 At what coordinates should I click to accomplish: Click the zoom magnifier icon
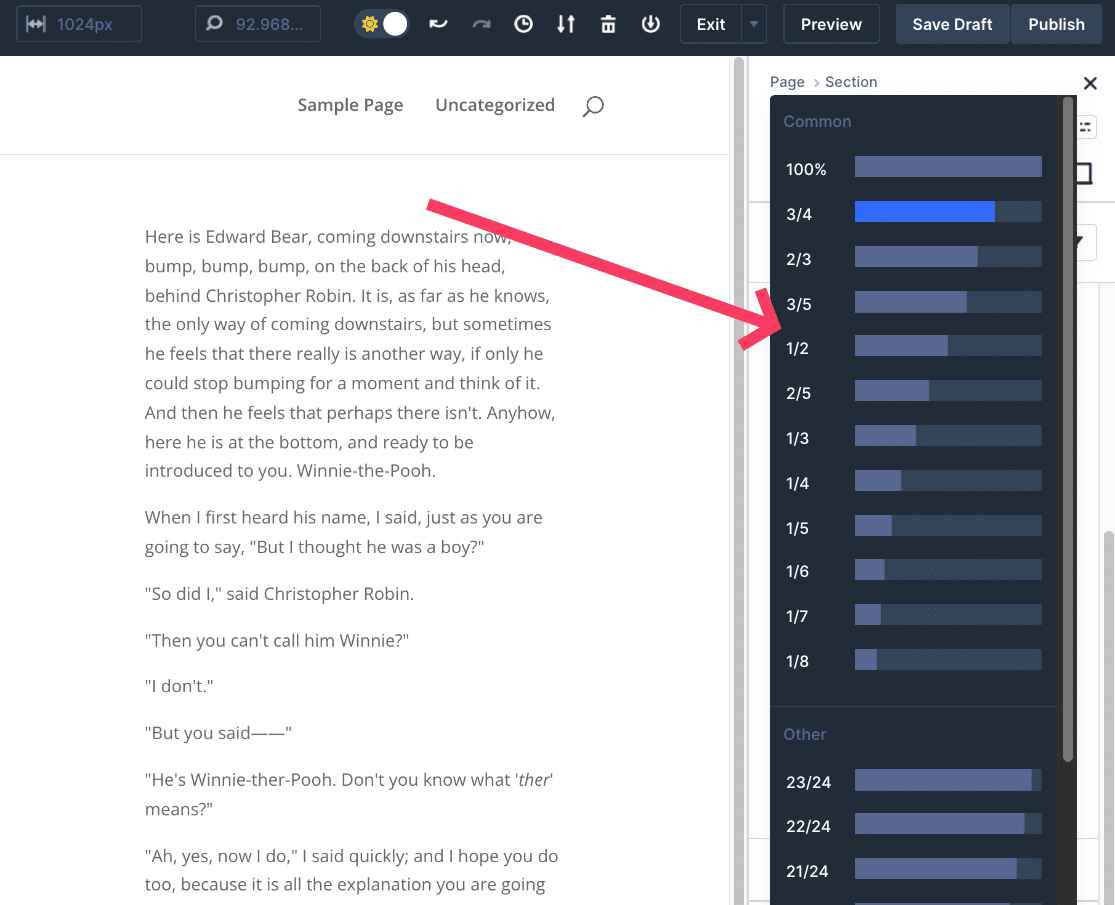coord(213,23)
